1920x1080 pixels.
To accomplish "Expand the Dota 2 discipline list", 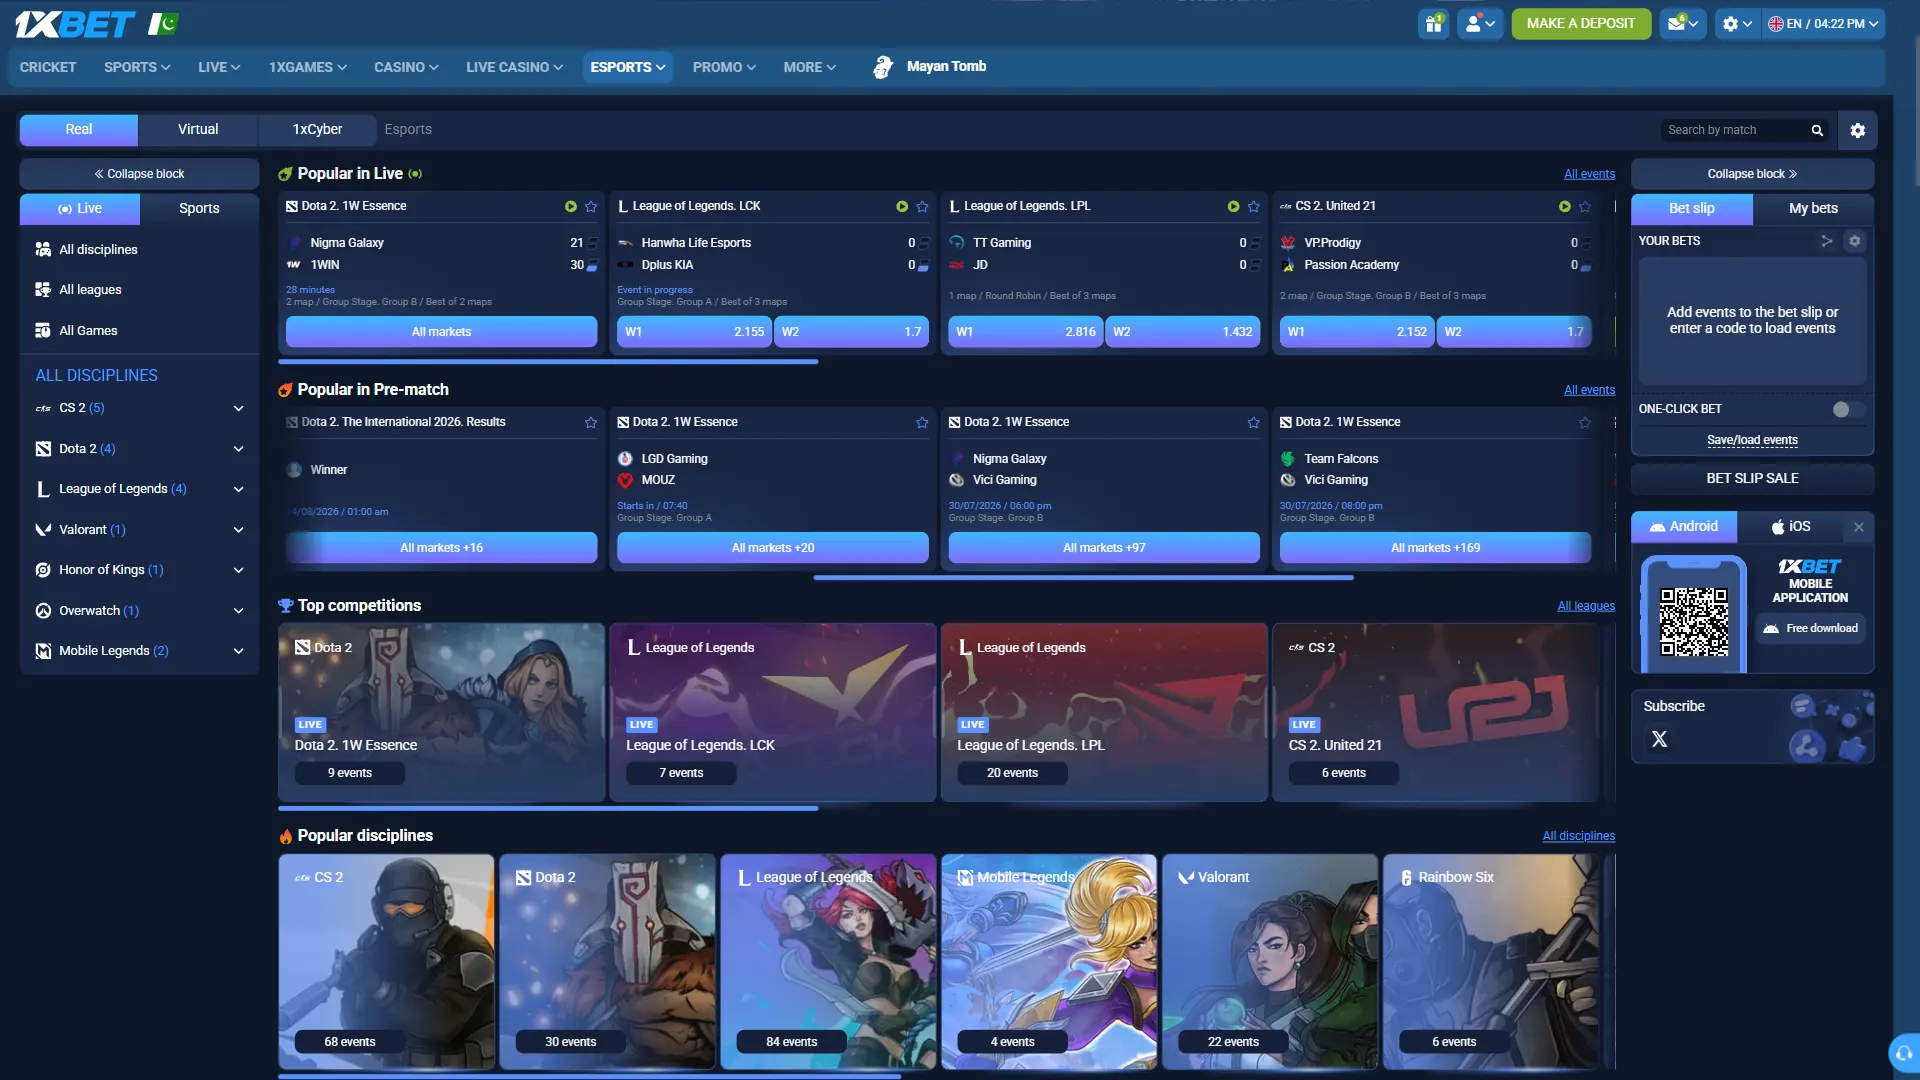I will click(x=238, y=449).
